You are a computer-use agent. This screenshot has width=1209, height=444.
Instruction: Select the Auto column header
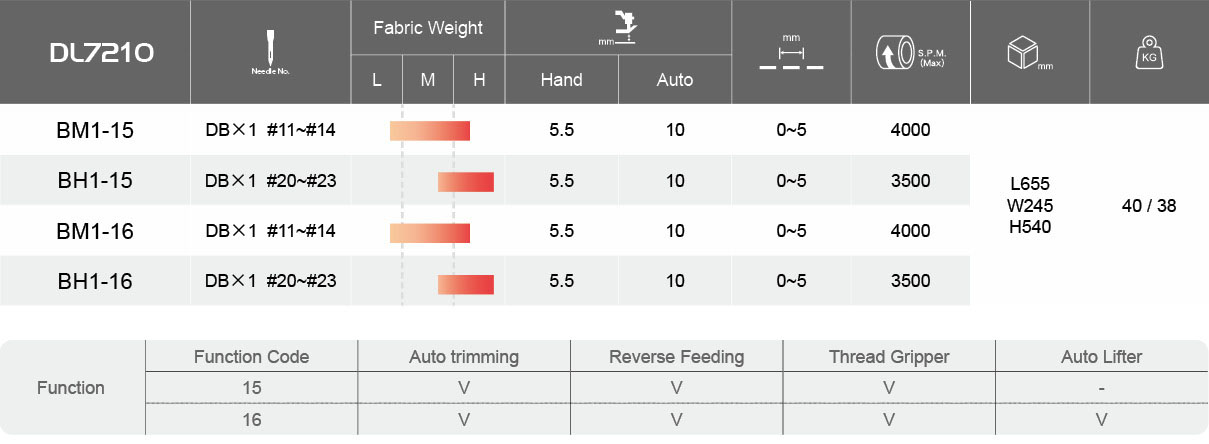(675, 80)
